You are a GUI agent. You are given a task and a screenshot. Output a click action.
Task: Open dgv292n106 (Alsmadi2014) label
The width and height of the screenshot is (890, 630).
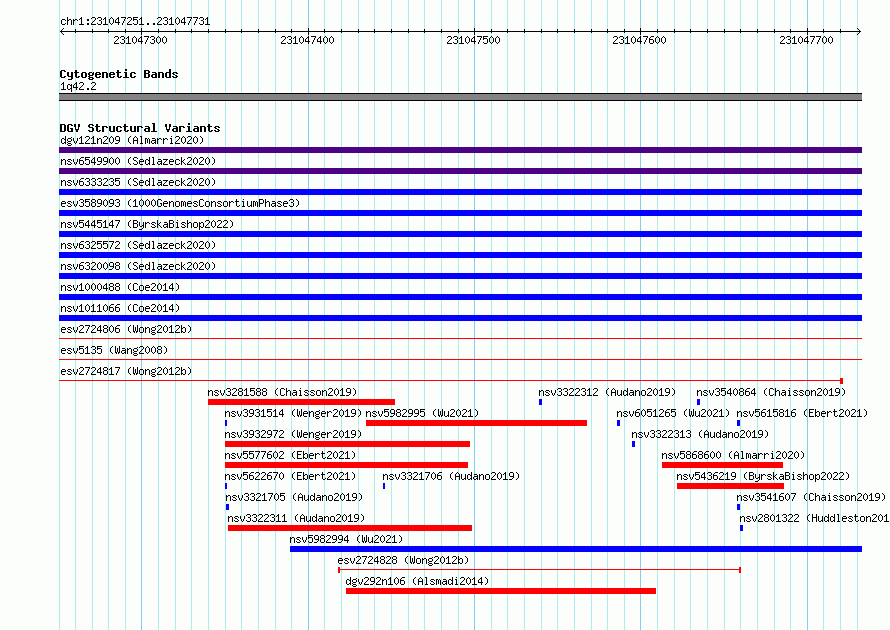point(417,581)
